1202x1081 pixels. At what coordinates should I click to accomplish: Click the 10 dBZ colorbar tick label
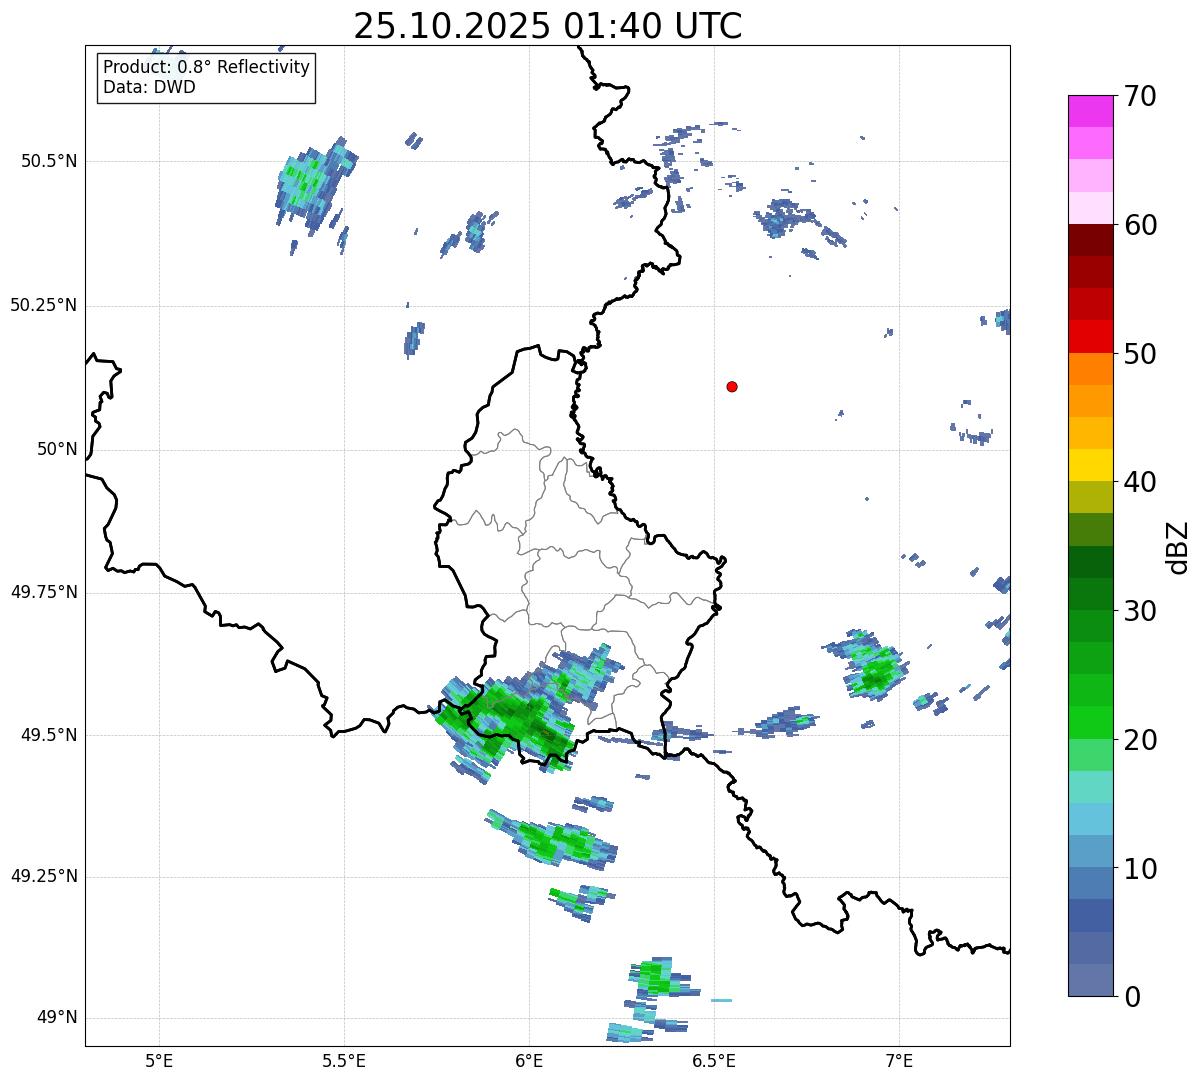tap(1140, 869)
